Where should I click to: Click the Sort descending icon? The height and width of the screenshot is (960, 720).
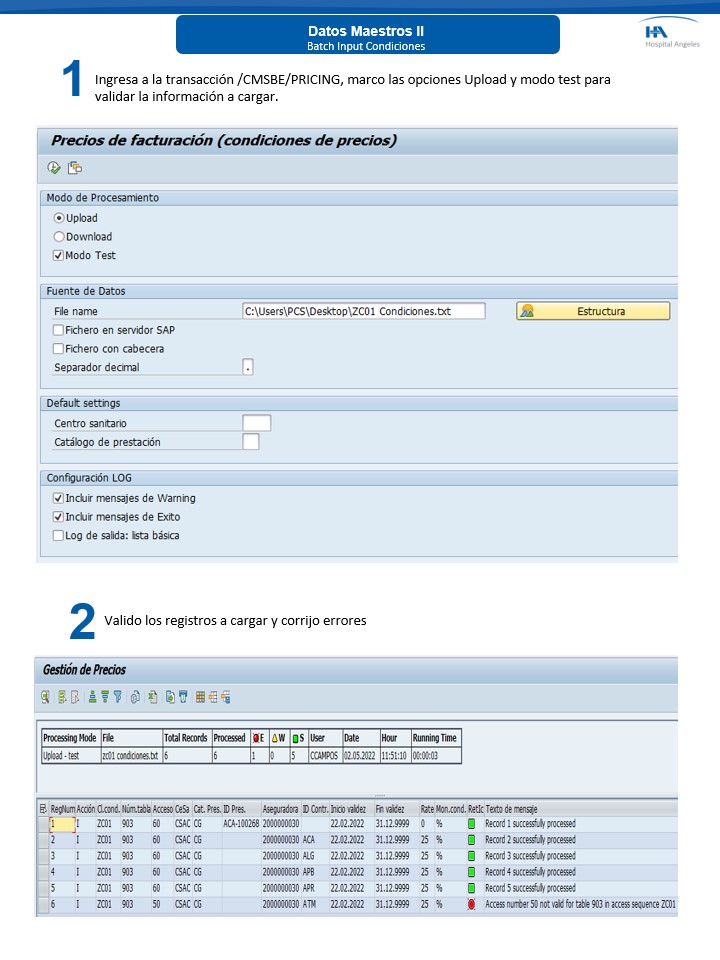point(104,697)
